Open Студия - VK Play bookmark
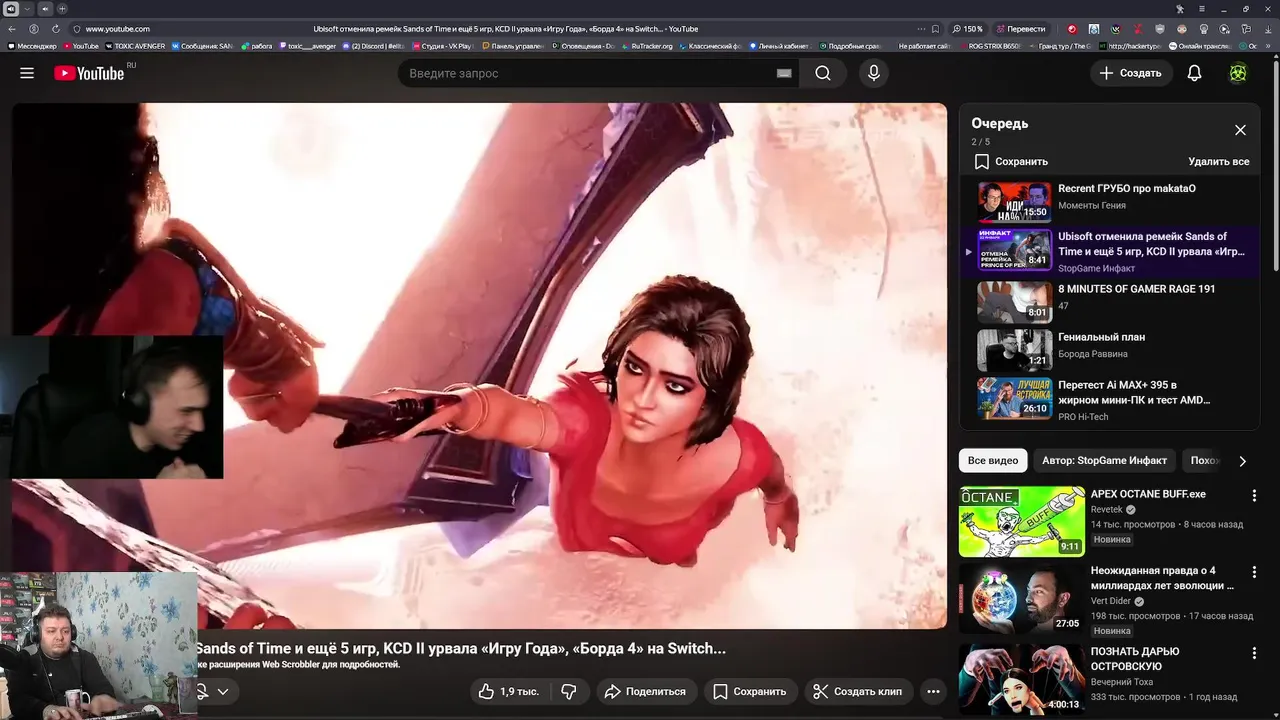The height and width of the screenshot is (720, 1280). pos(442,46)
